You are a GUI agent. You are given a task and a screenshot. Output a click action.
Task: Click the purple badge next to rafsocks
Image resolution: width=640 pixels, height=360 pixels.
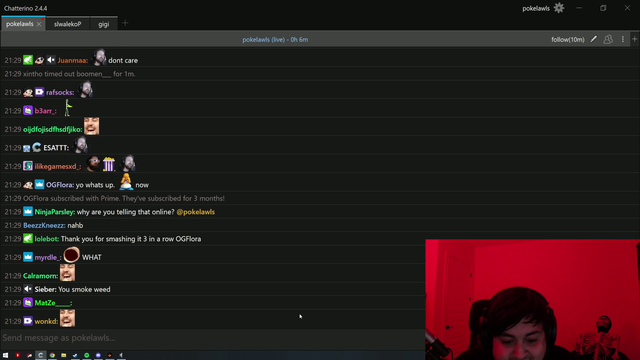39,92
